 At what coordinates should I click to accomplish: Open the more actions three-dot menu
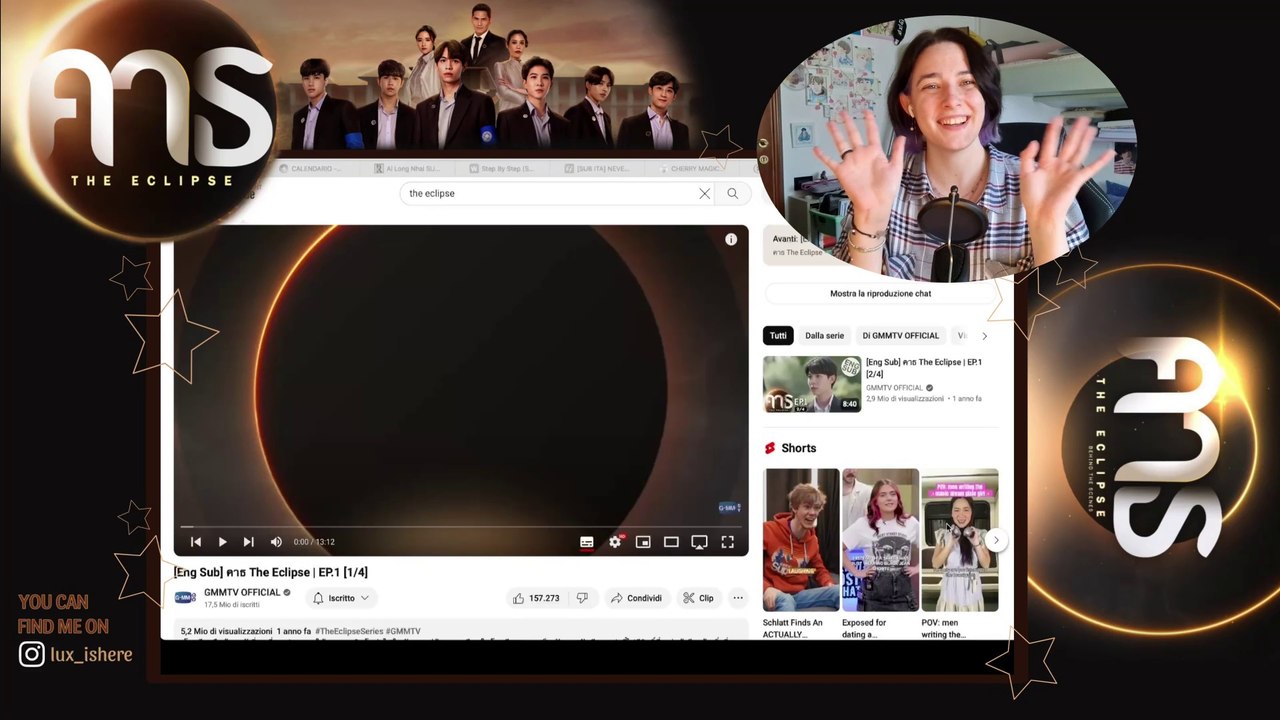[x=738, y=598]
